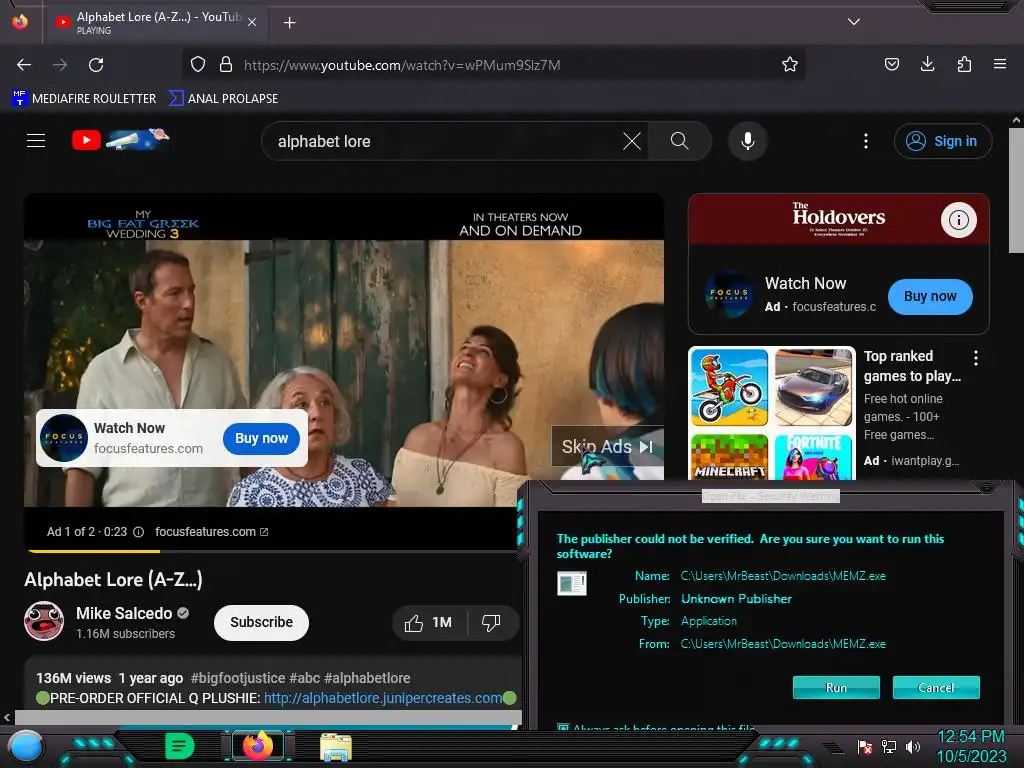Open the MEDIAFIRE ROULETTER bookmark
The height and width of the screenshot is (768, 1024).
84,99
